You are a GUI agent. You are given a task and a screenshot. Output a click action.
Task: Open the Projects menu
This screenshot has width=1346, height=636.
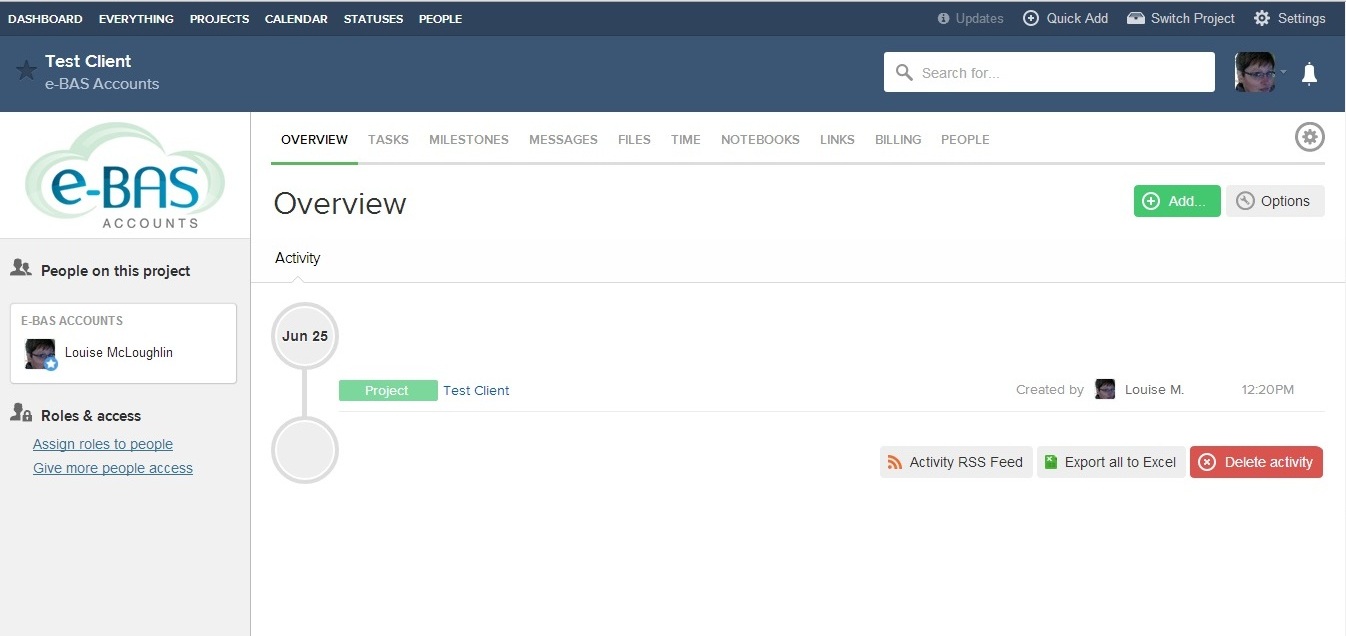tap(219, 19)
